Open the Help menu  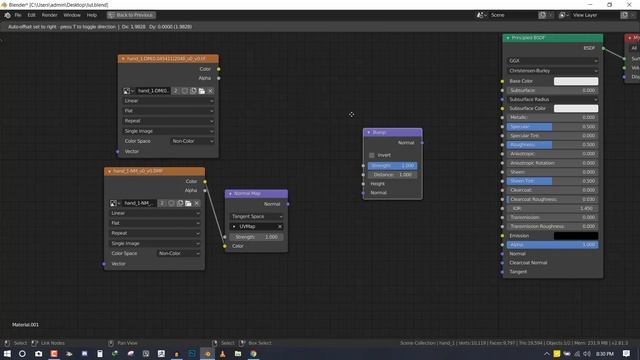(x=92, y=15)
